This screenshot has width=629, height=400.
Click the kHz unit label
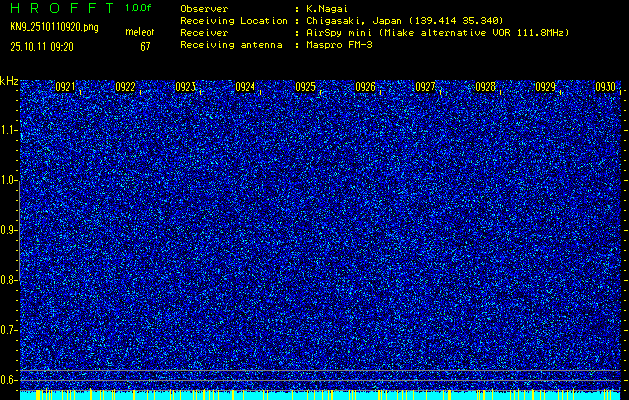click(x=9, y=80)
